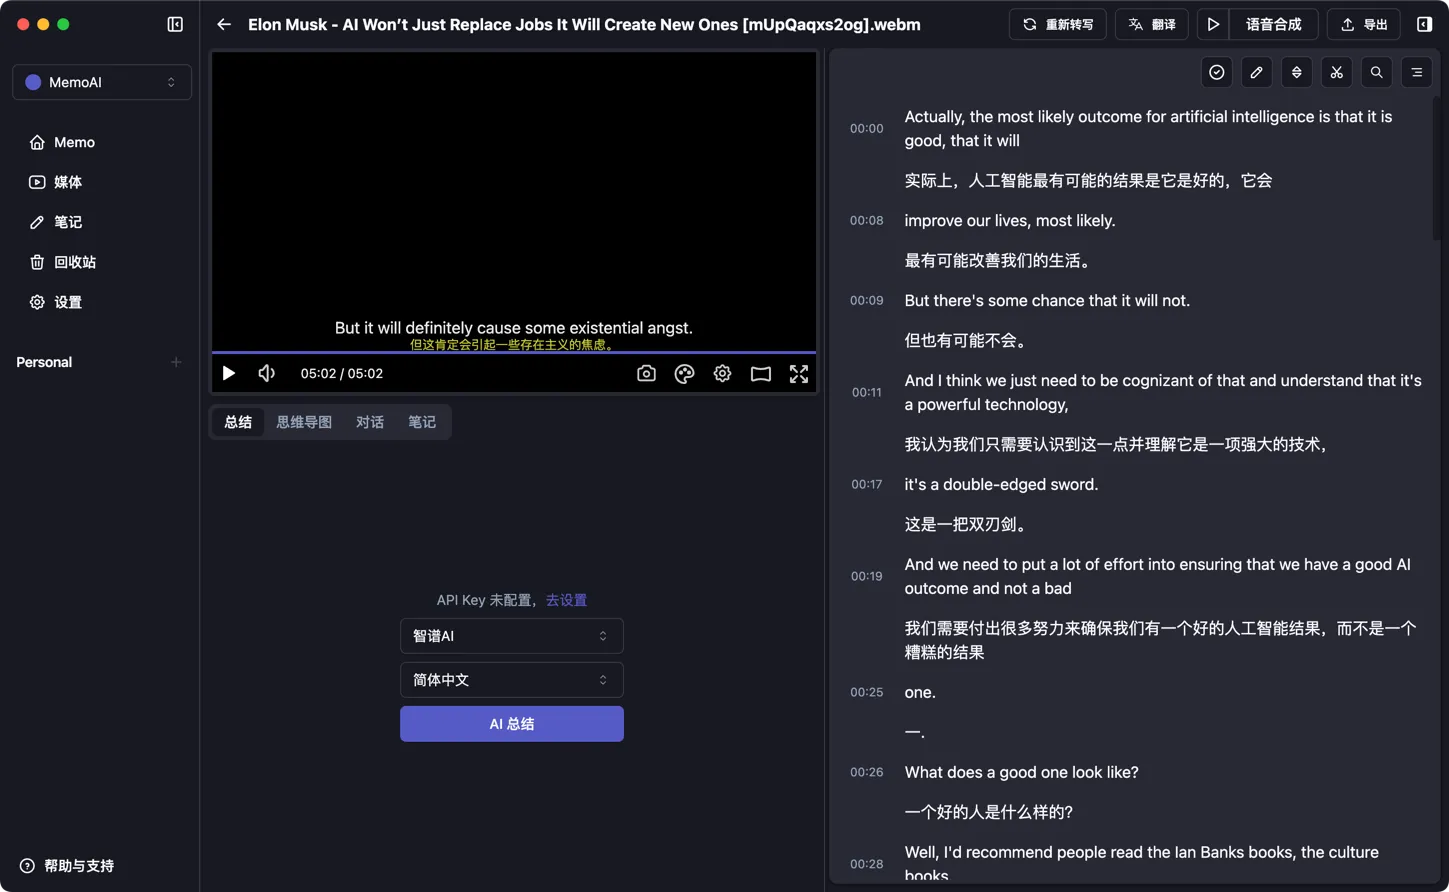Click the transcript panel scrollbar

[1437, 170]
